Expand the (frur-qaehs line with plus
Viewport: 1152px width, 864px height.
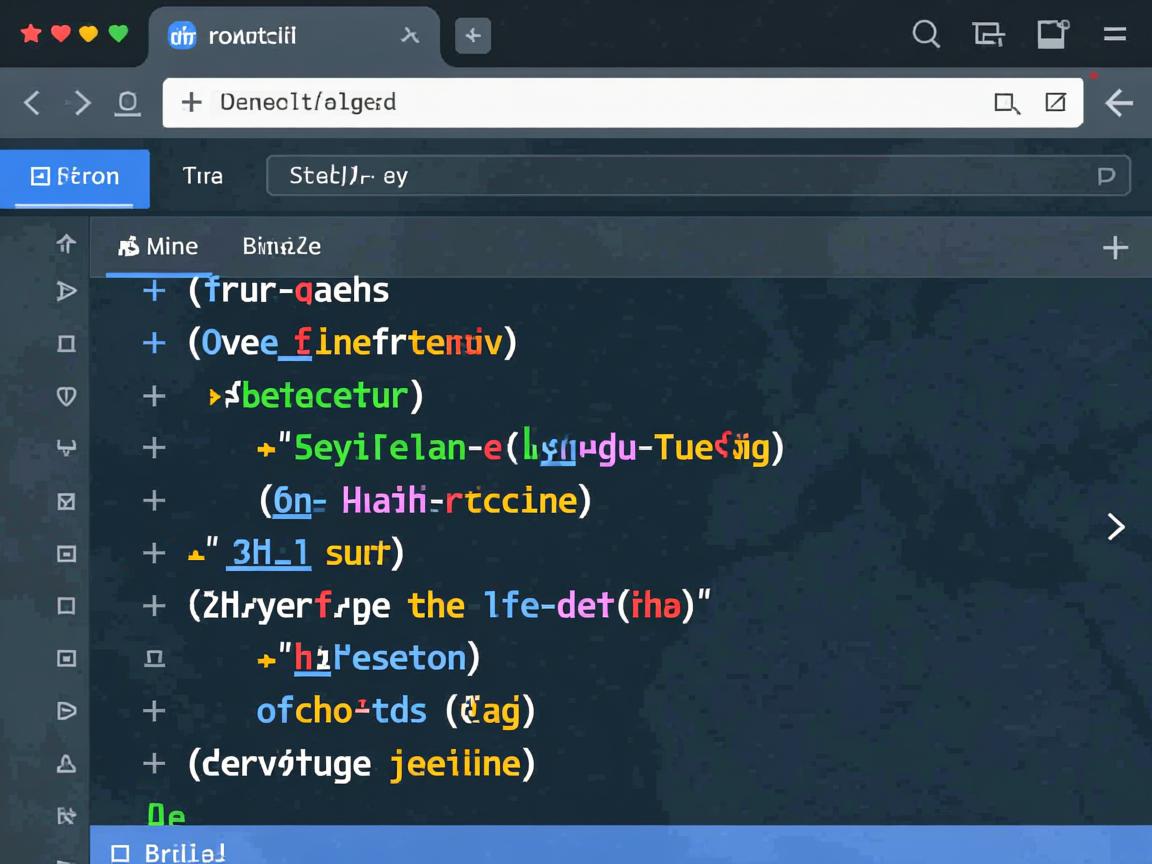(154, 291)
